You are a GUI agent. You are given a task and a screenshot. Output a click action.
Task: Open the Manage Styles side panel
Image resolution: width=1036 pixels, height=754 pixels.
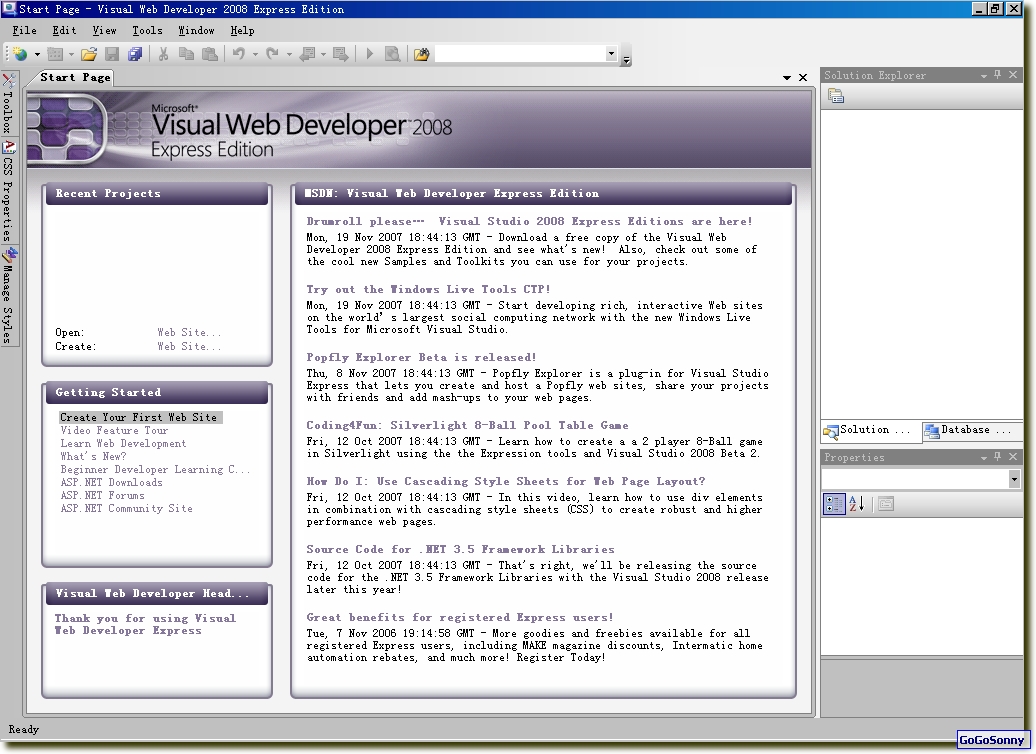(x=7, y=295)
